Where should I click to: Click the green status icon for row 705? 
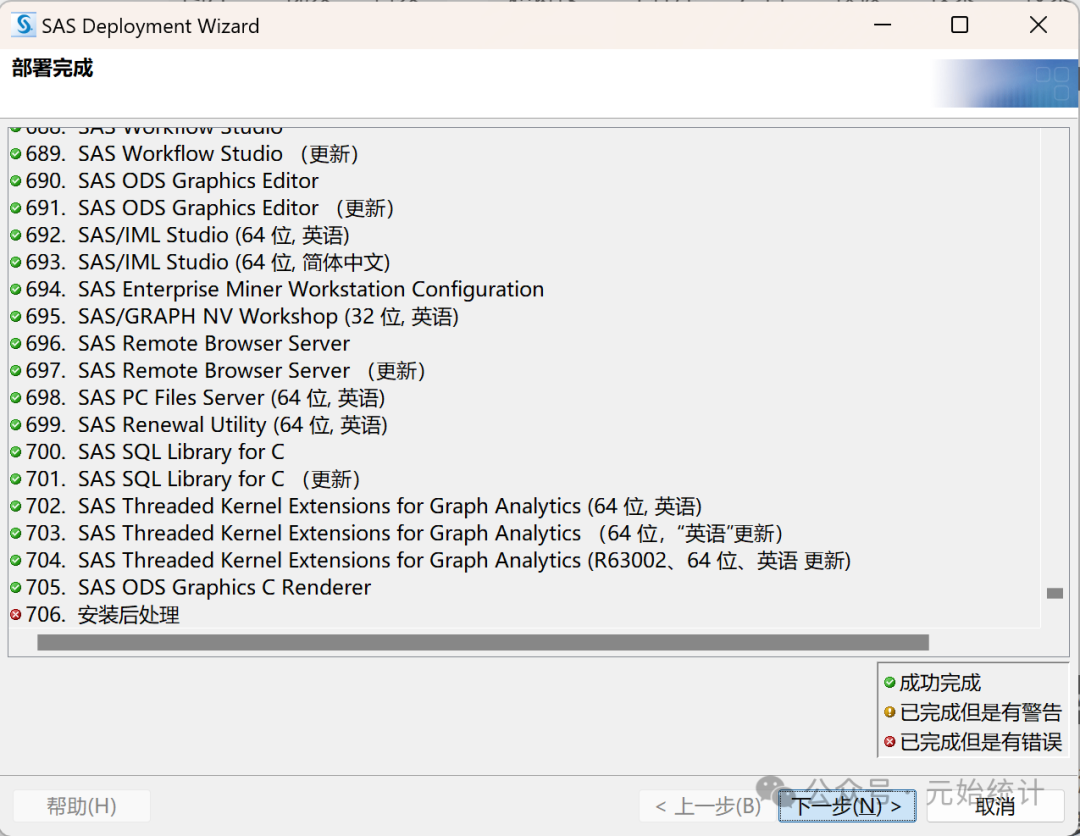coord(16,587)
